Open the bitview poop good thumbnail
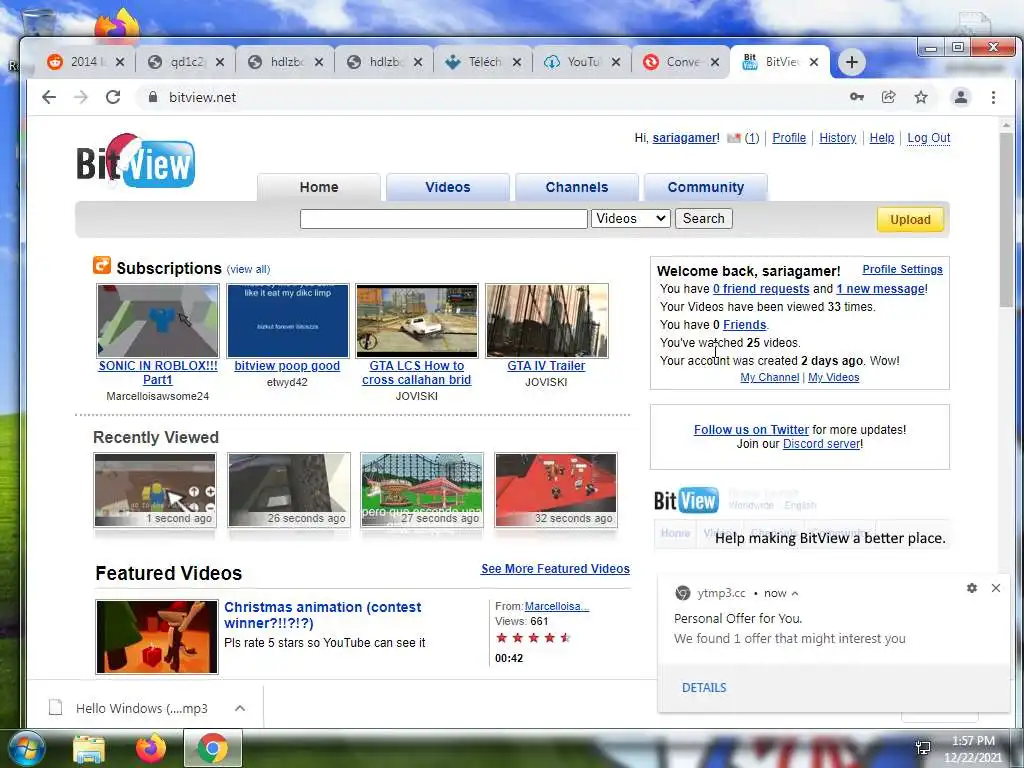 point(287,321)
